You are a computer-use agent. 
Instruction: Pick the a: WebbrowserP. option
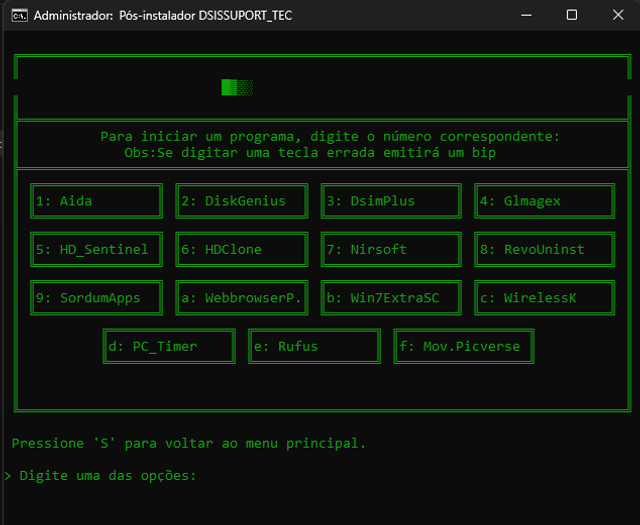coord(241,297)
